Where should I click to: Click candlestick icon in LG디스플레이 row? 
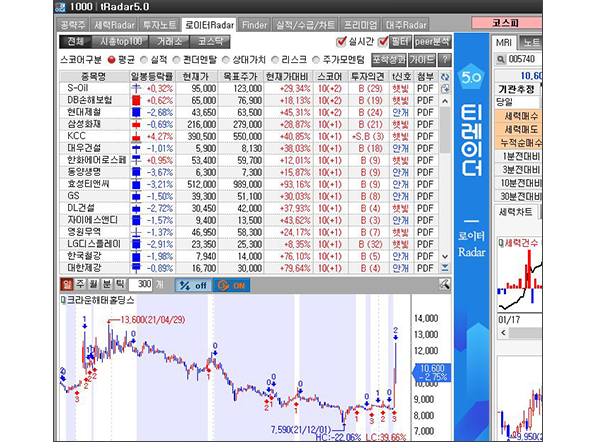[136, 244]
